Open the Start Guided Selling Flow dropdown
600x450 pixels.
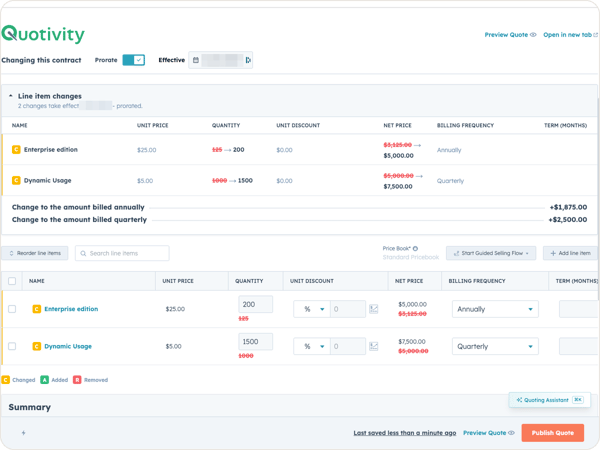(x=491, y=253)
